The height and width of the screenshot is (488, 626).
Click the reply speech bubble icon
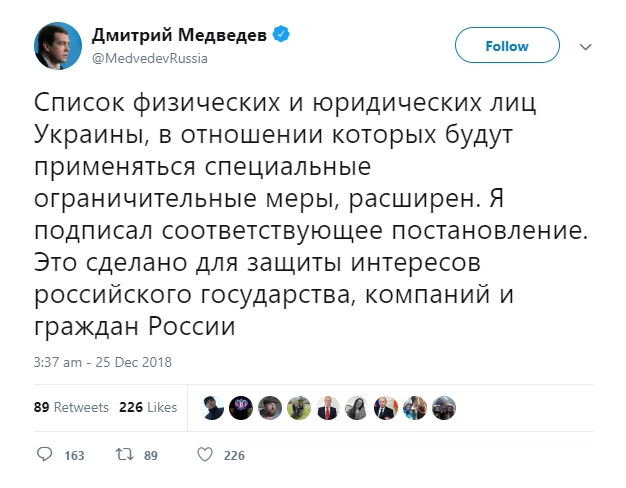coord(44,455)
